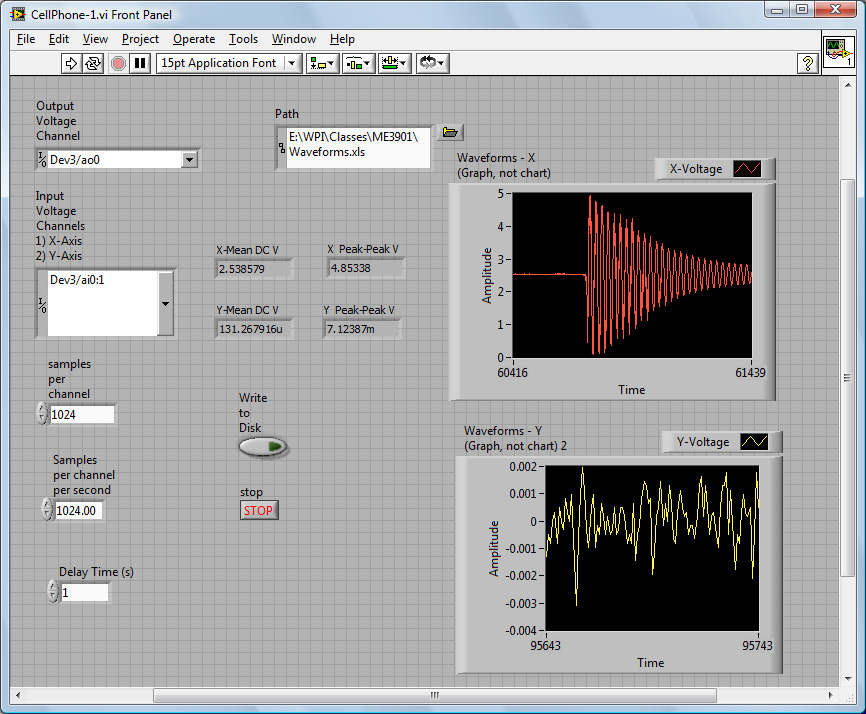The width and height of the screenshot is (866, 714).
Task: Open the Tools menu
Action: (243, 39)
